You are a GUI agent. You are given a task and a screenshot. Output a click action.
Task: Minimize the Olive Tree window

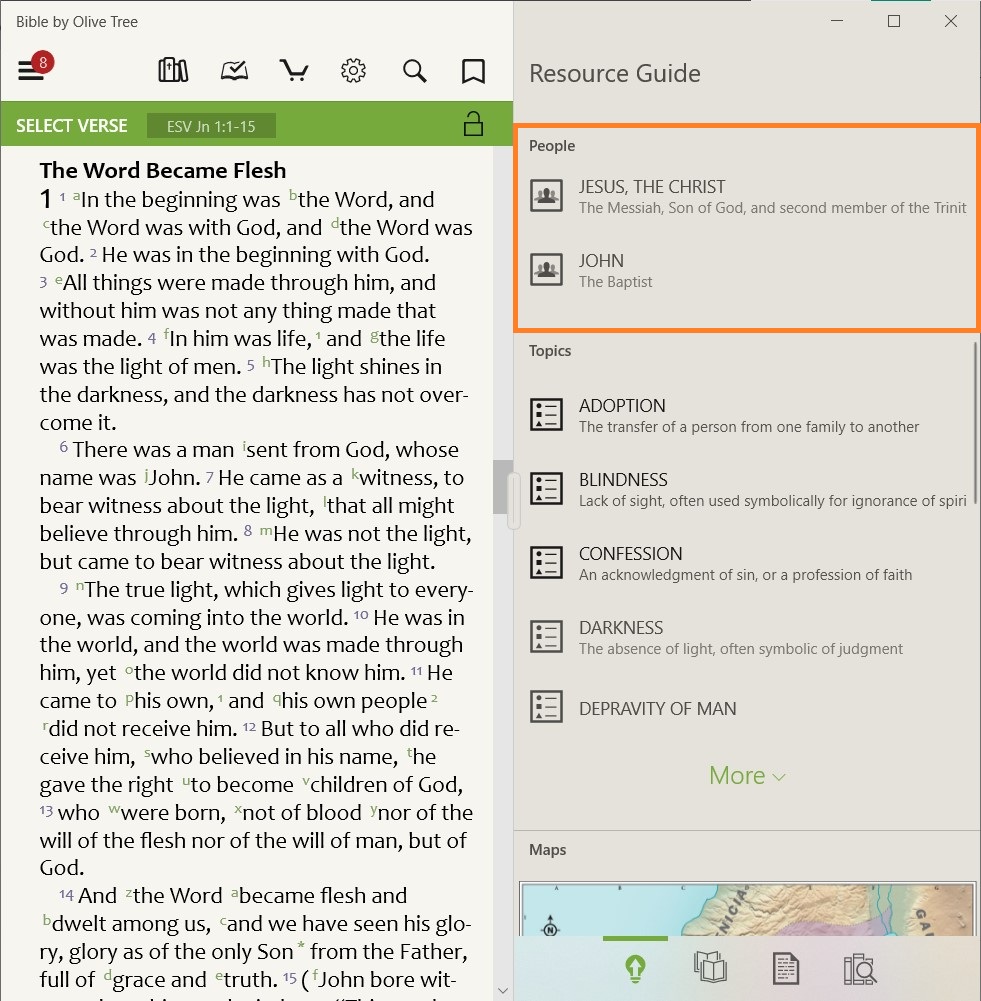point(837,21)
